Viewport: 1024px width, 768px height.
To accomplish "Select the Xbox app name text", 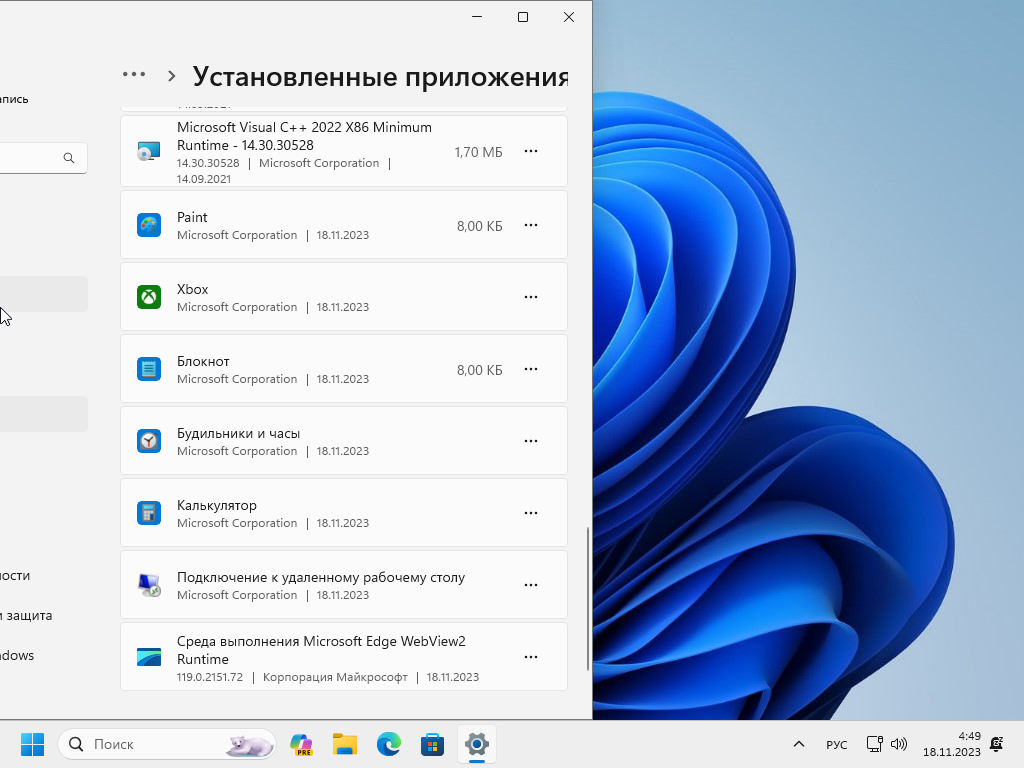I will click(193, 289).
